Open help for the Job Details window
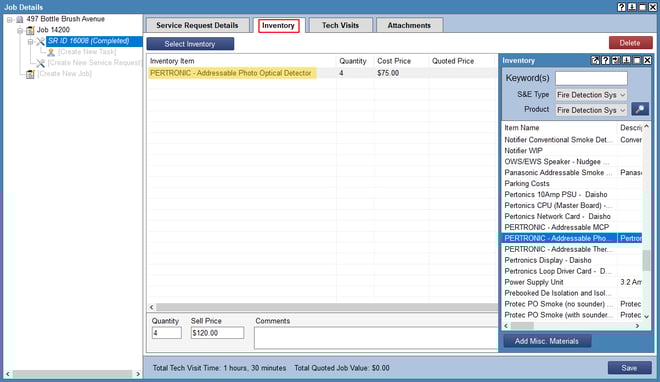 (621, 7)
